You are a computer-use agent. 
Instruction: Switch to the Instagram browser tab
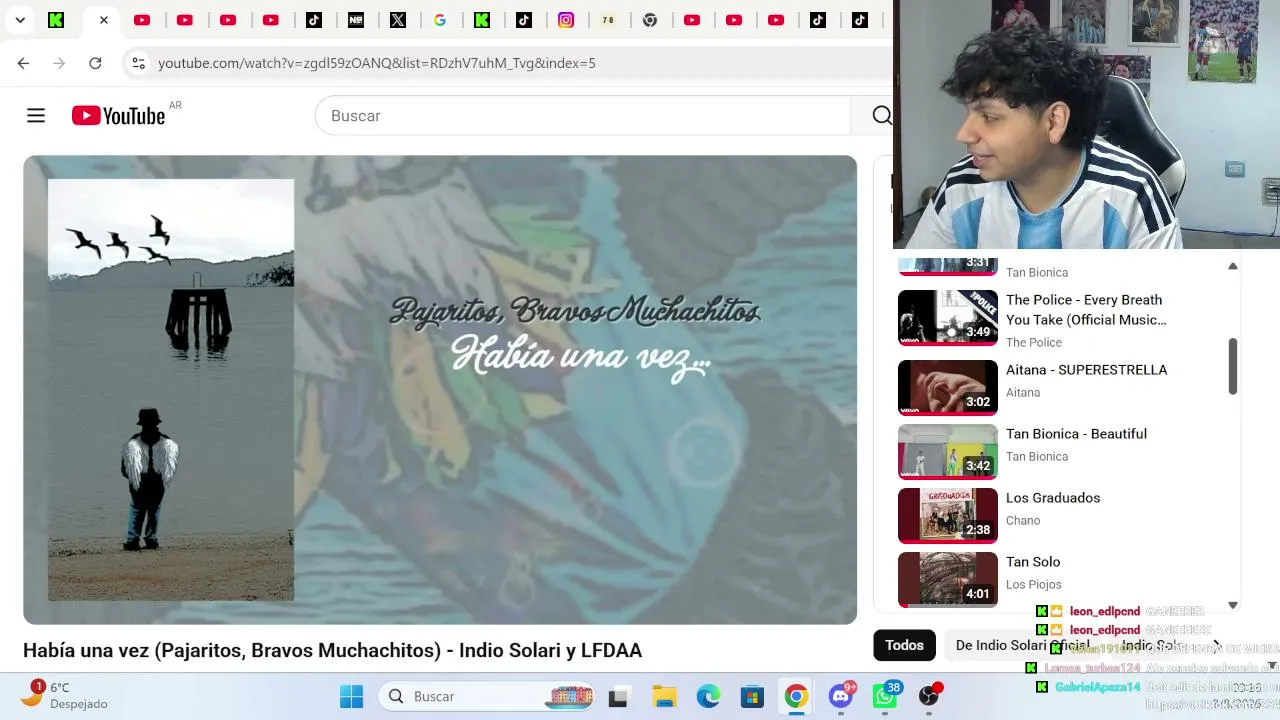(566, 20)
